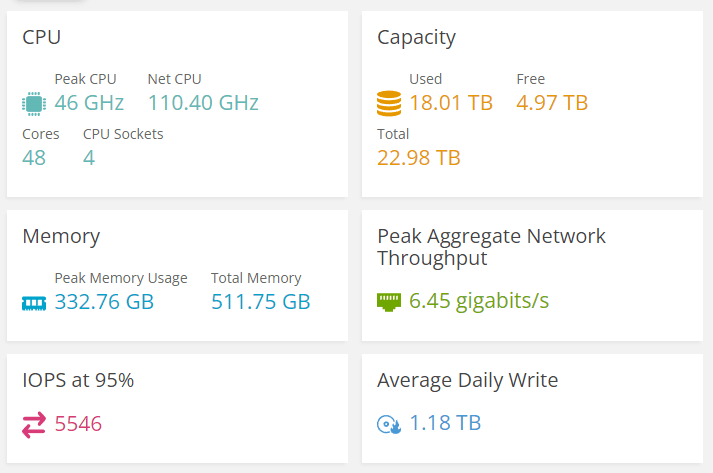Click the IOPS swap arrows icon
713x473 pixels.
click(x=34, y=425)
